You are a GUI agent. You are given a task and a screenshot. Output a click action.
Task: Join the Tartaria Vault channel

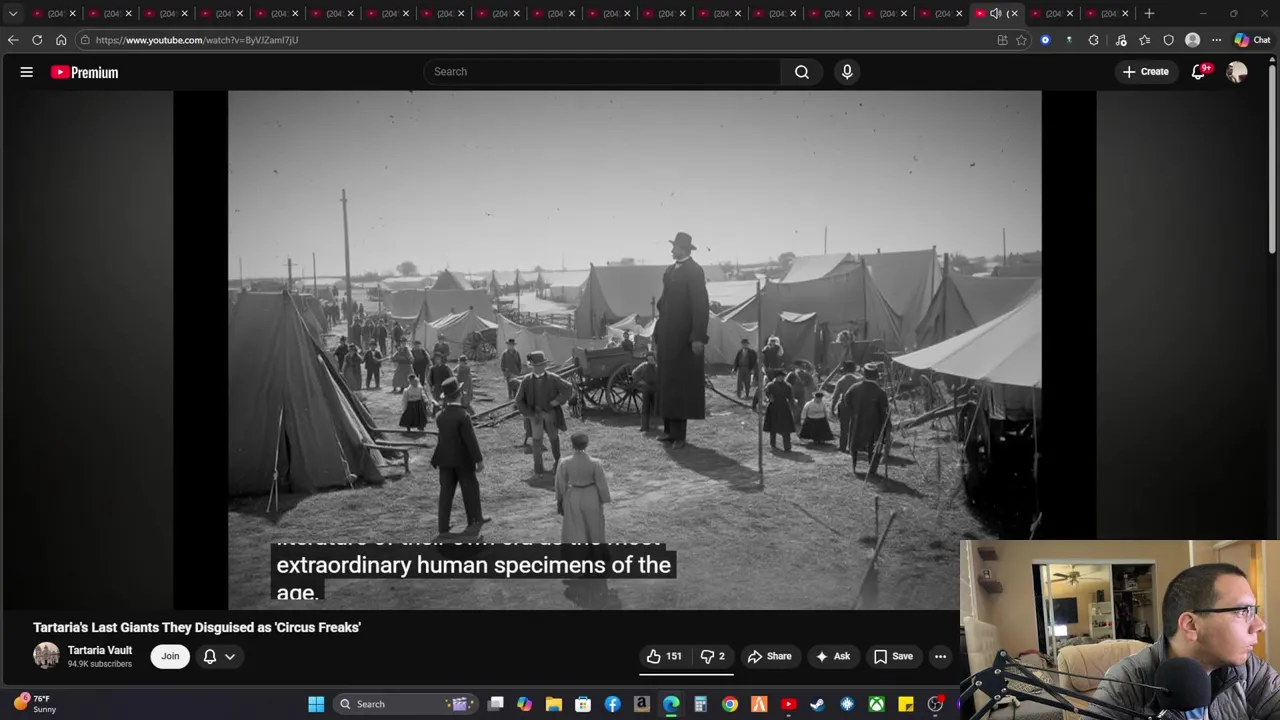pyautogui.click(x=170, y=656)
